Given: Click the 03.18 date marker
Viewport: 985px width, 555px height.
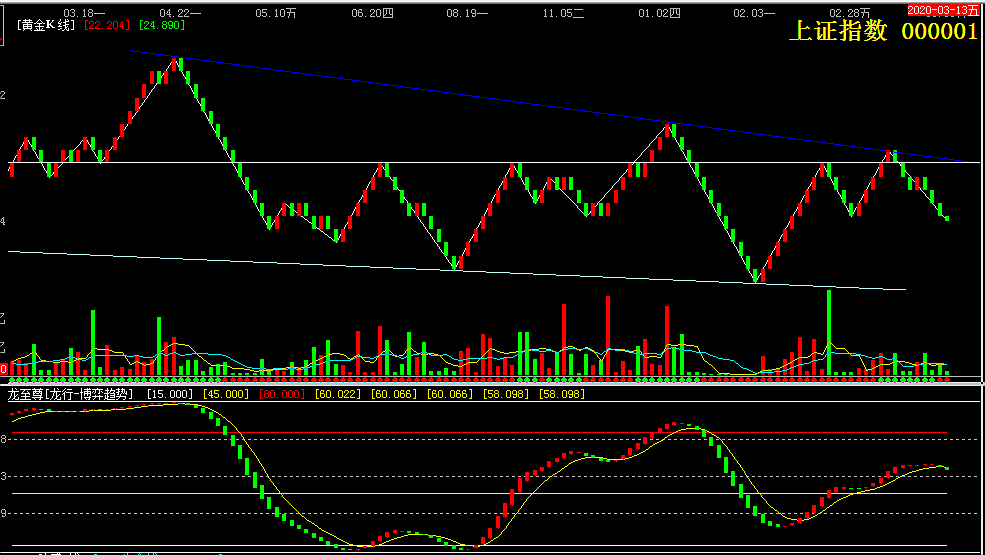Looking at the screenshot, I should coord(84,13).
